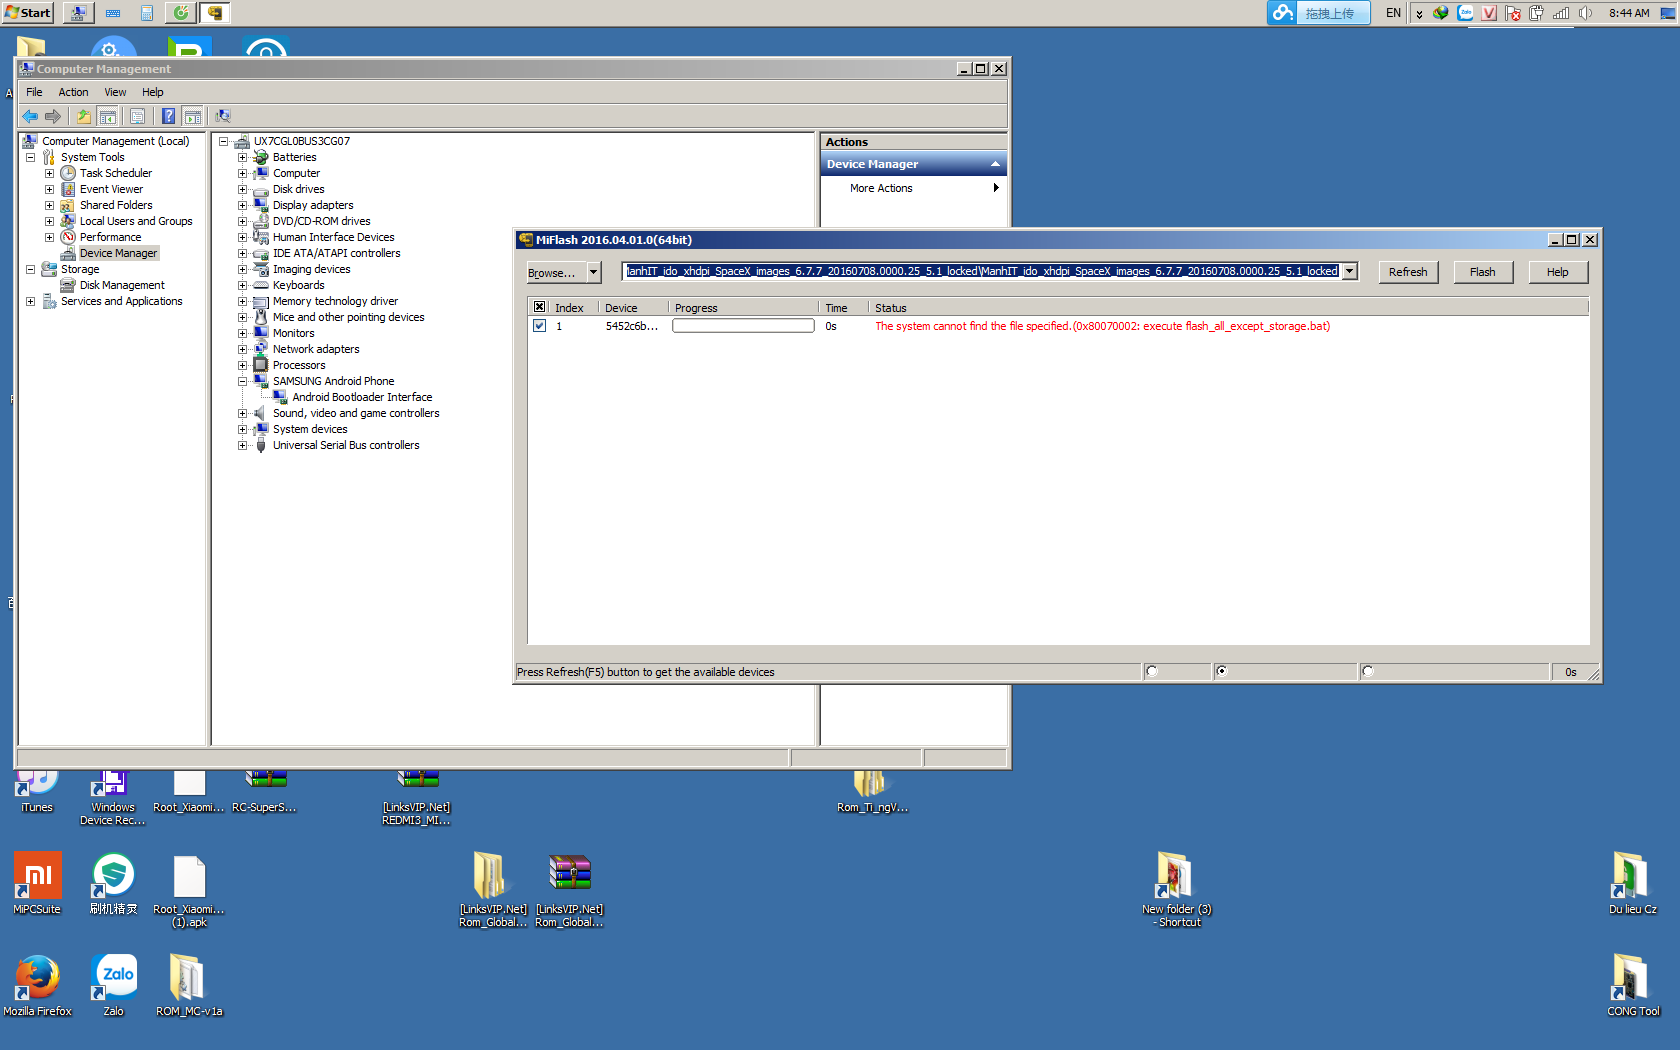Expand Services and Applications in console tree

point(30,301)
